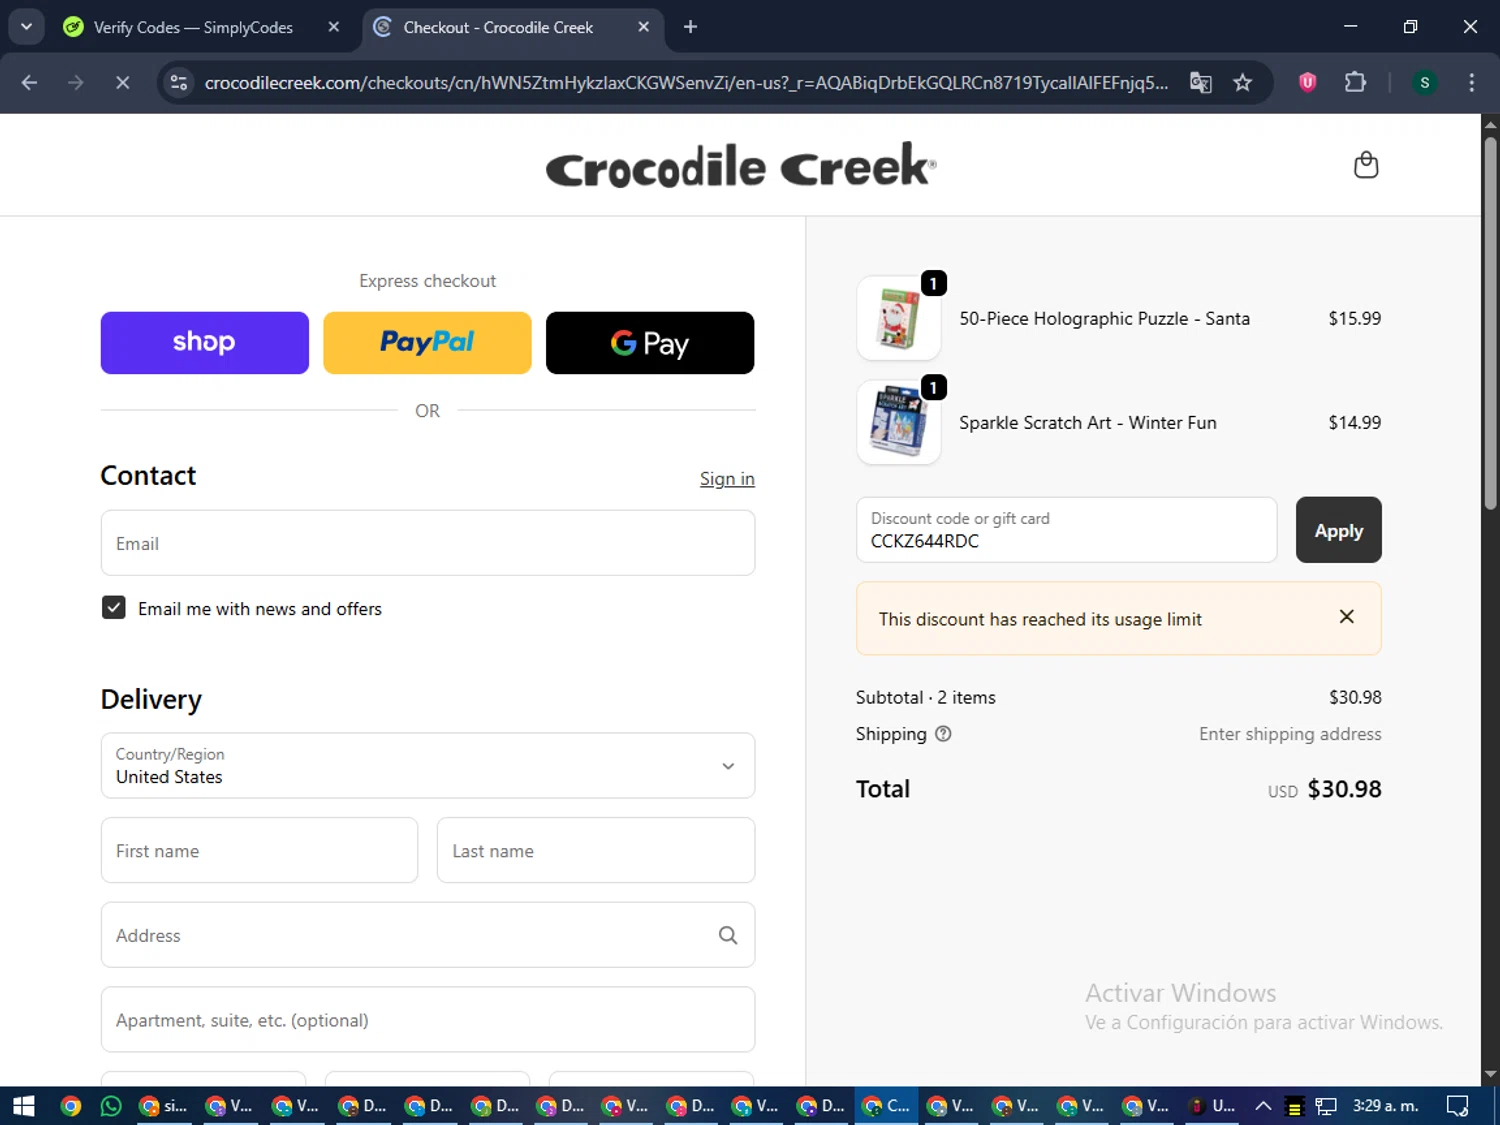Image resolution: width=1500 pixels, height=1125 pixels.
Task: Open the Extensions puzzle icon
Action: pyautogui.click(x=1355, y=83)
